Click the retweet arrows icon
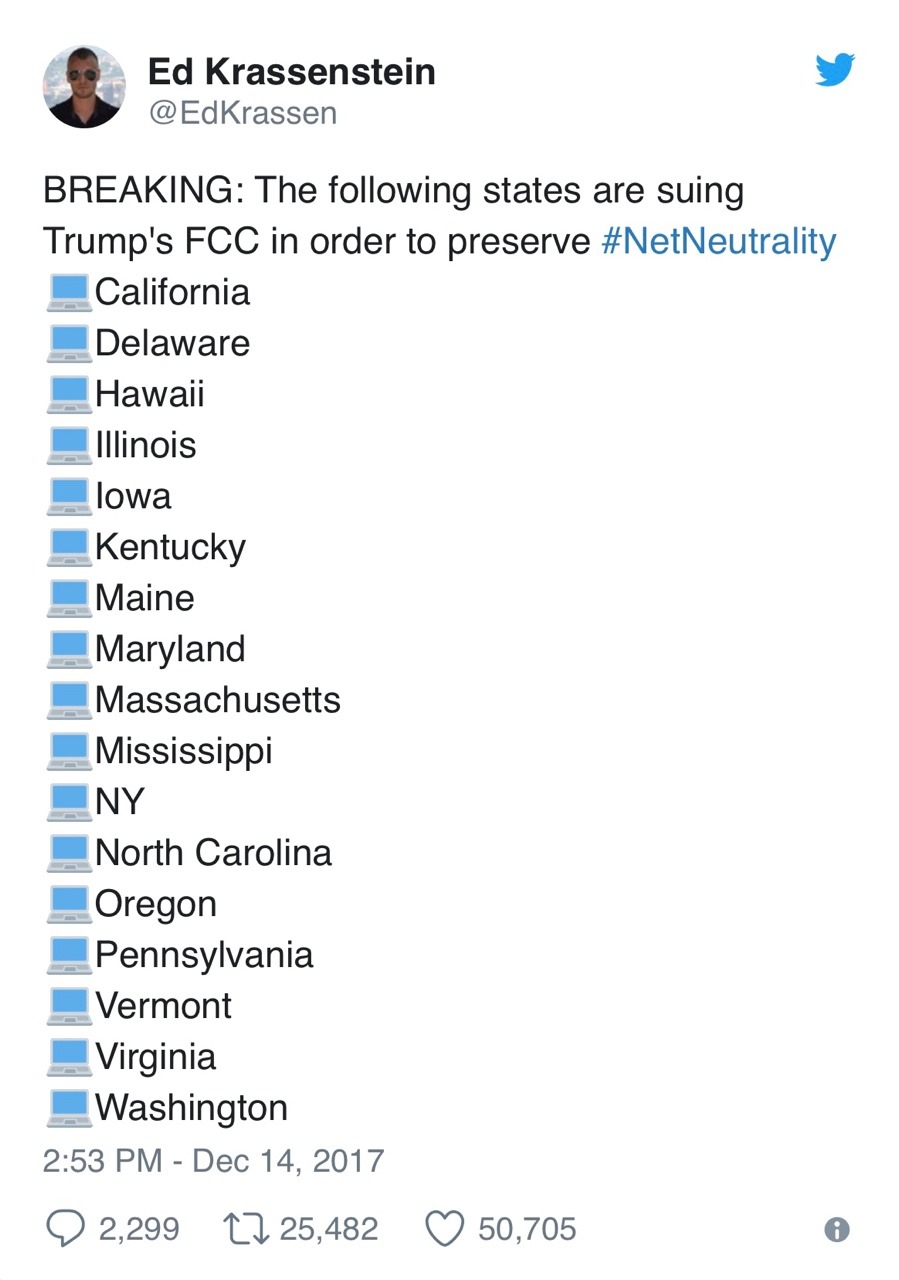This screenshot has width=899, height=1280. click(x=245, y=1229)
